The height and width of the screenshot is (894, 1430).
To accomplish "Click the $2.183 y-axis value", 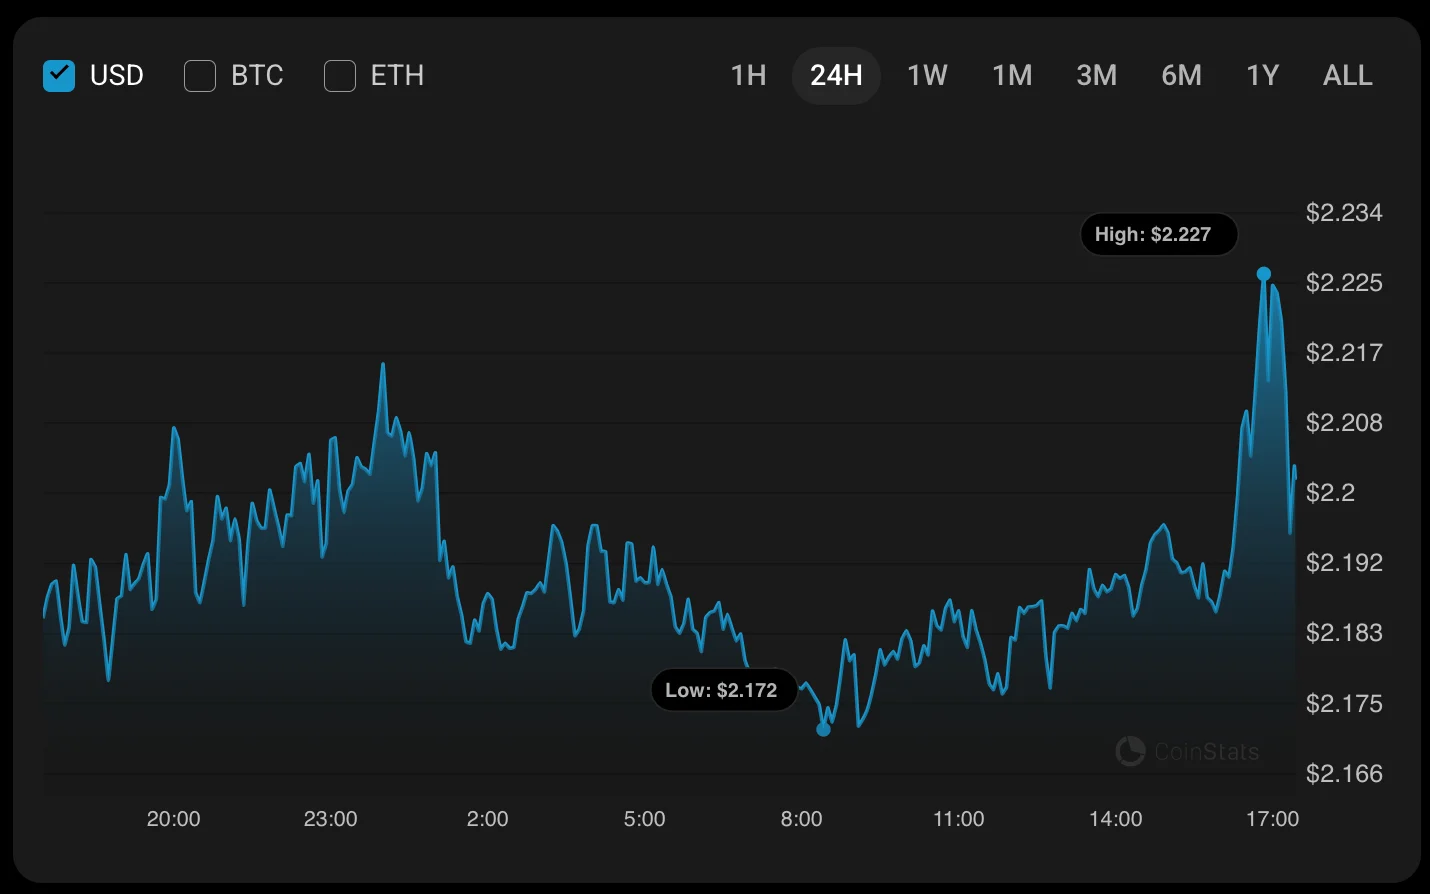I will (1344, 633).
